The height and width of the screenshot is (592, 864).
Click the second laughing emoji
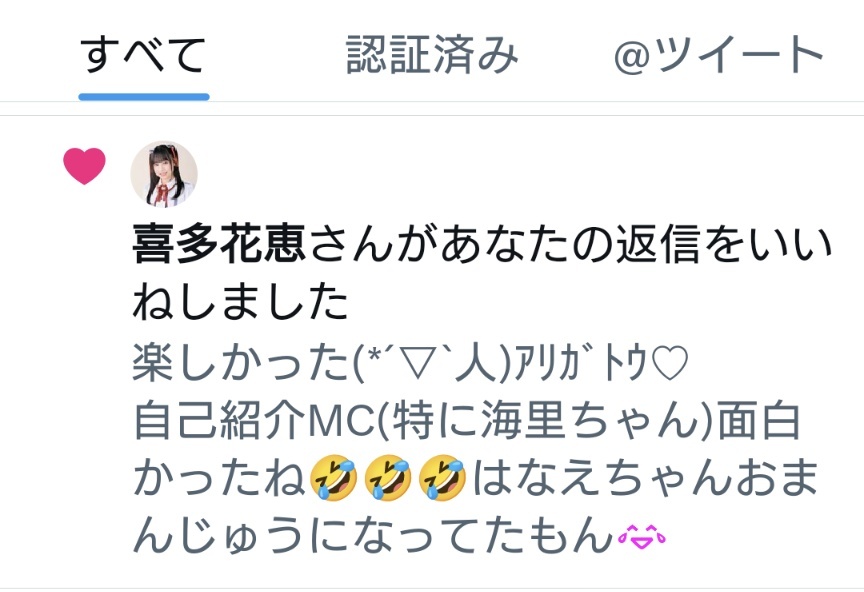(x=388, y=477)
